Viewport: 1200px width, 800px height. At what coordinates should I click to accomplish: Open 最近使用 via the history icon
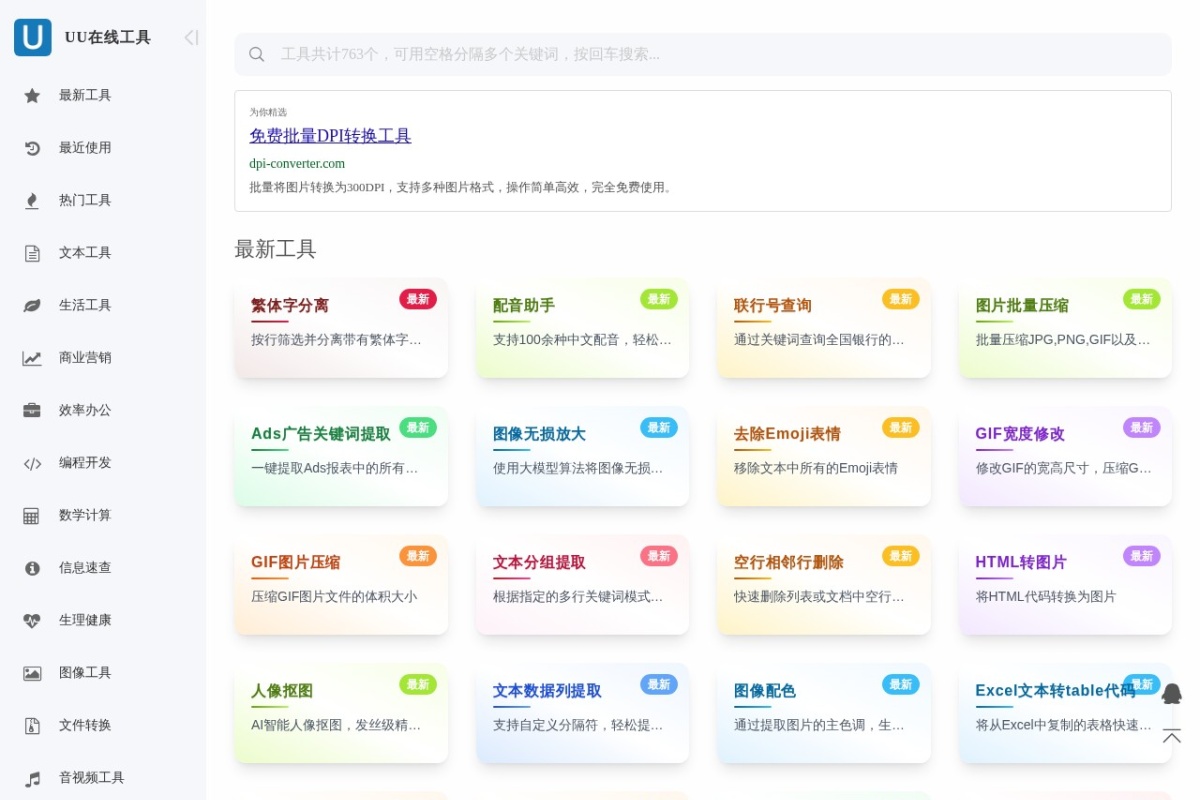(x=32, y=147)
